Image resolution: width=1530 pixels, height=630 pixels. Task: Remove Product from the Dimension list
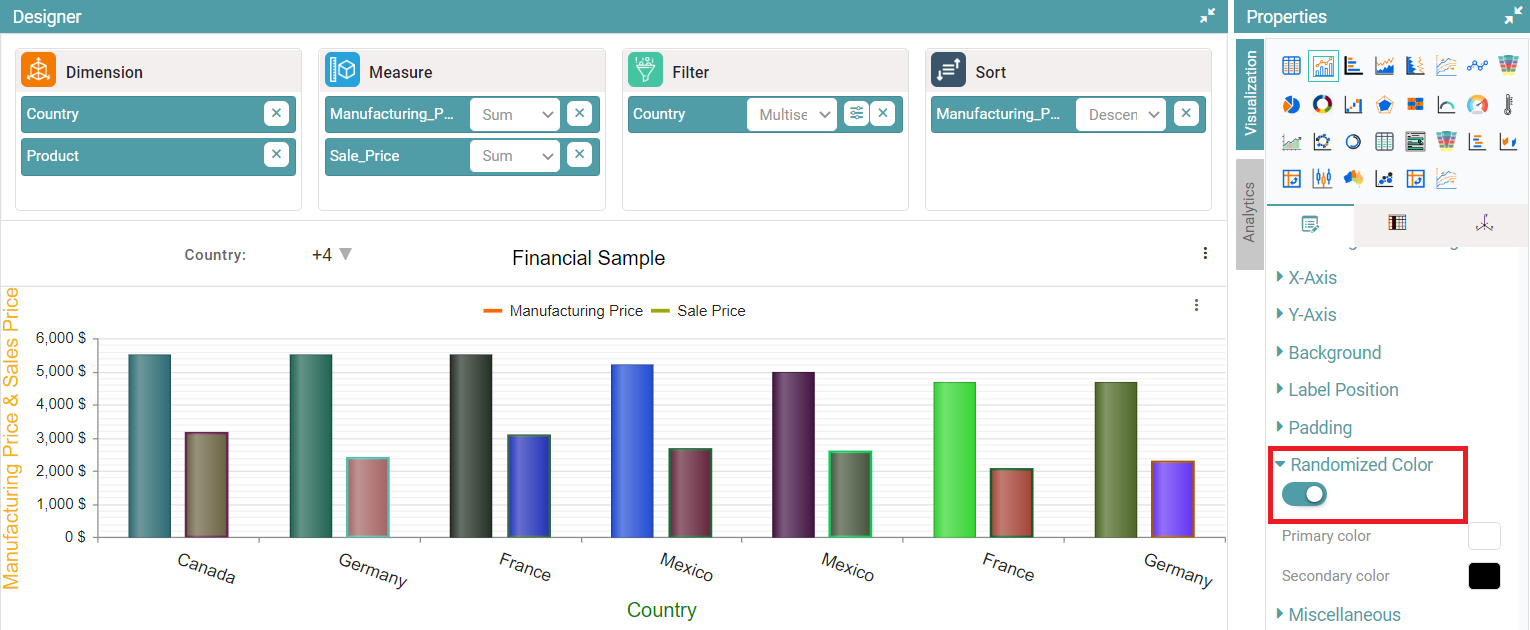tap(277, 155)
